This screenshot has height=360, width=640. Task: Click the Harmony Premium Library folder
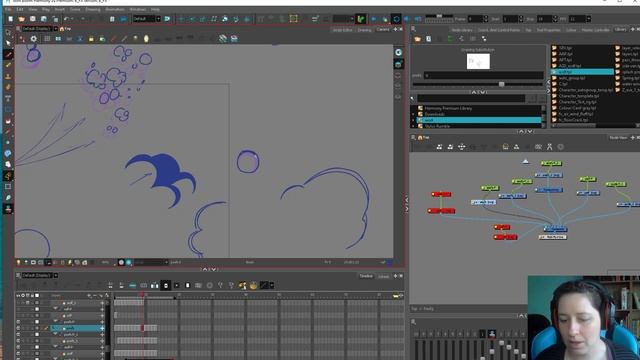tap(448, 108)
